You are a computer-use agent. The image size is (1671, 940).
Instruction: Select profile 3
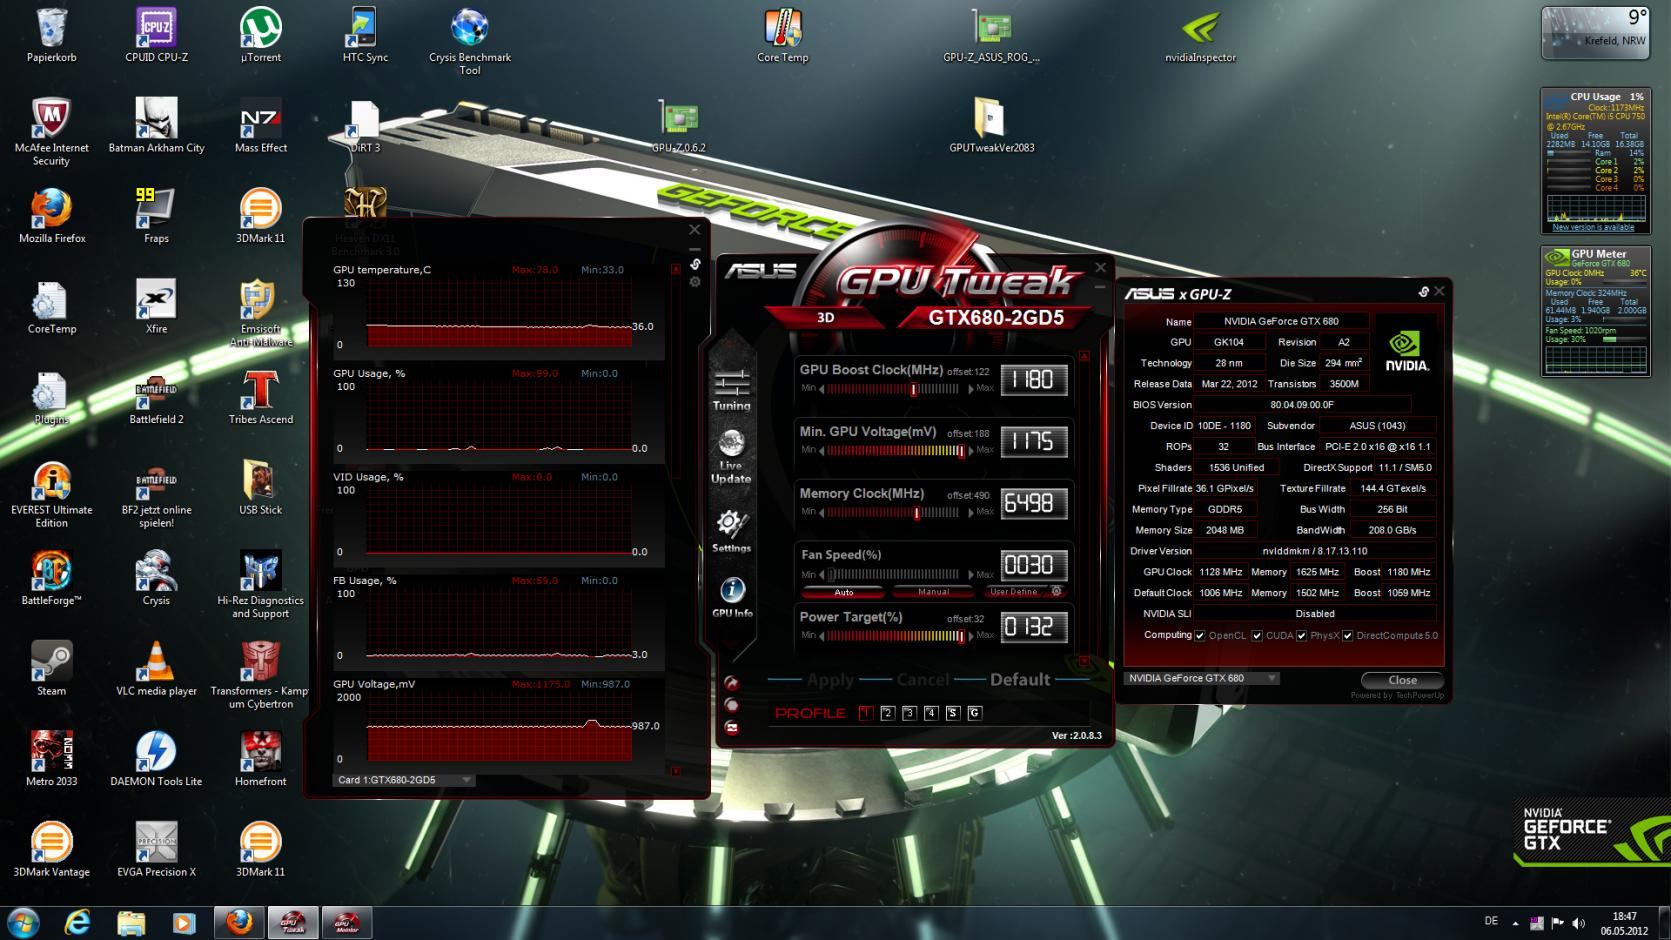tap(909, 713)
